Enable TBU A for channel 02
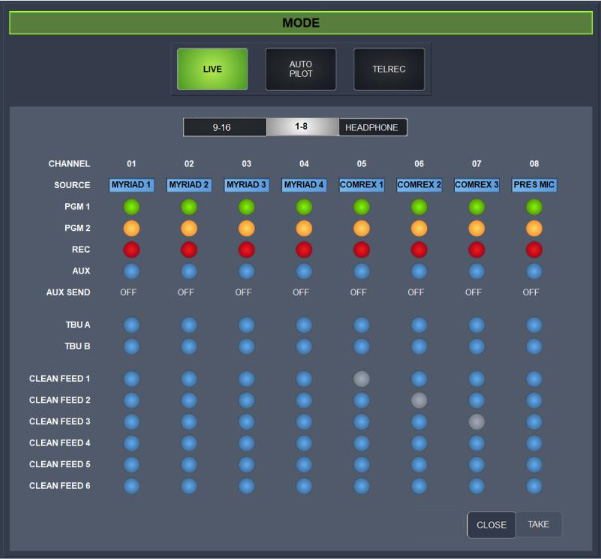This screenshot has width=601, height=559. click(x=189, y=325)
